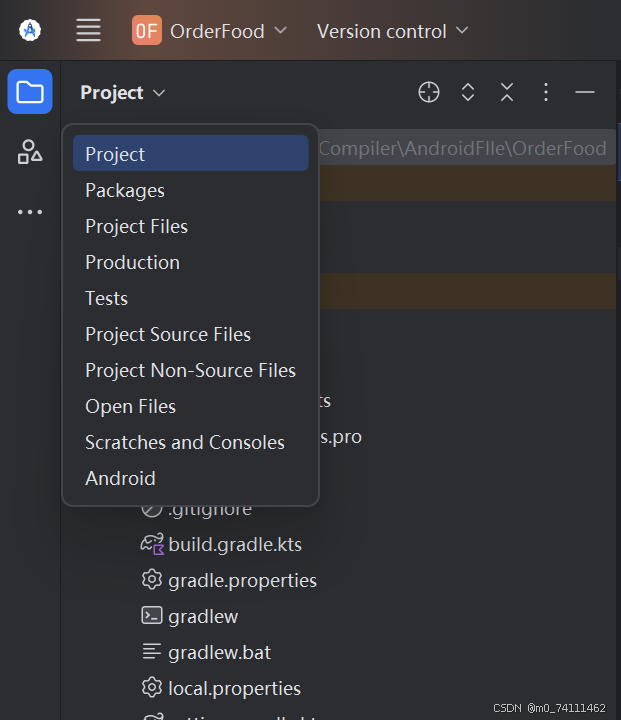Click the local.properties gear icon

pos(152,688)
